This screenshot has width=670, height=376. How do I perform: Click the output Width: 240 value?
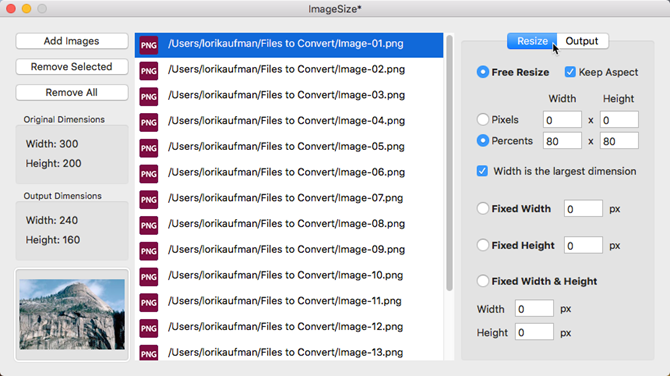tap(52, 220)
